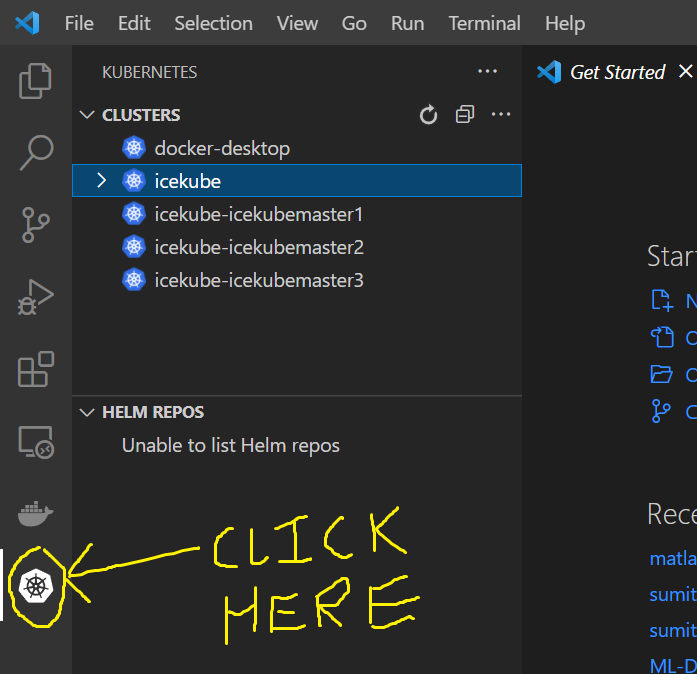The width and height of the screenshot is (697, 674).
Task: Click the icekube-icekubemaster2 Kubernetes icon
Action: pos(134,247)
